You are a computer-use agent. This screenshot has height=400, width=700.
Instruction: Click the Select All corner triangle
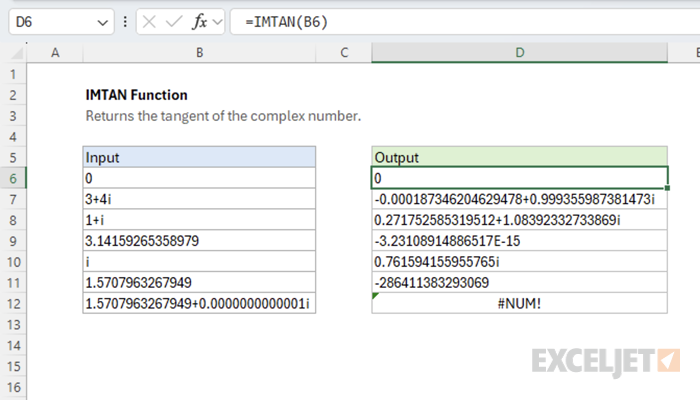tap(17, 53)
